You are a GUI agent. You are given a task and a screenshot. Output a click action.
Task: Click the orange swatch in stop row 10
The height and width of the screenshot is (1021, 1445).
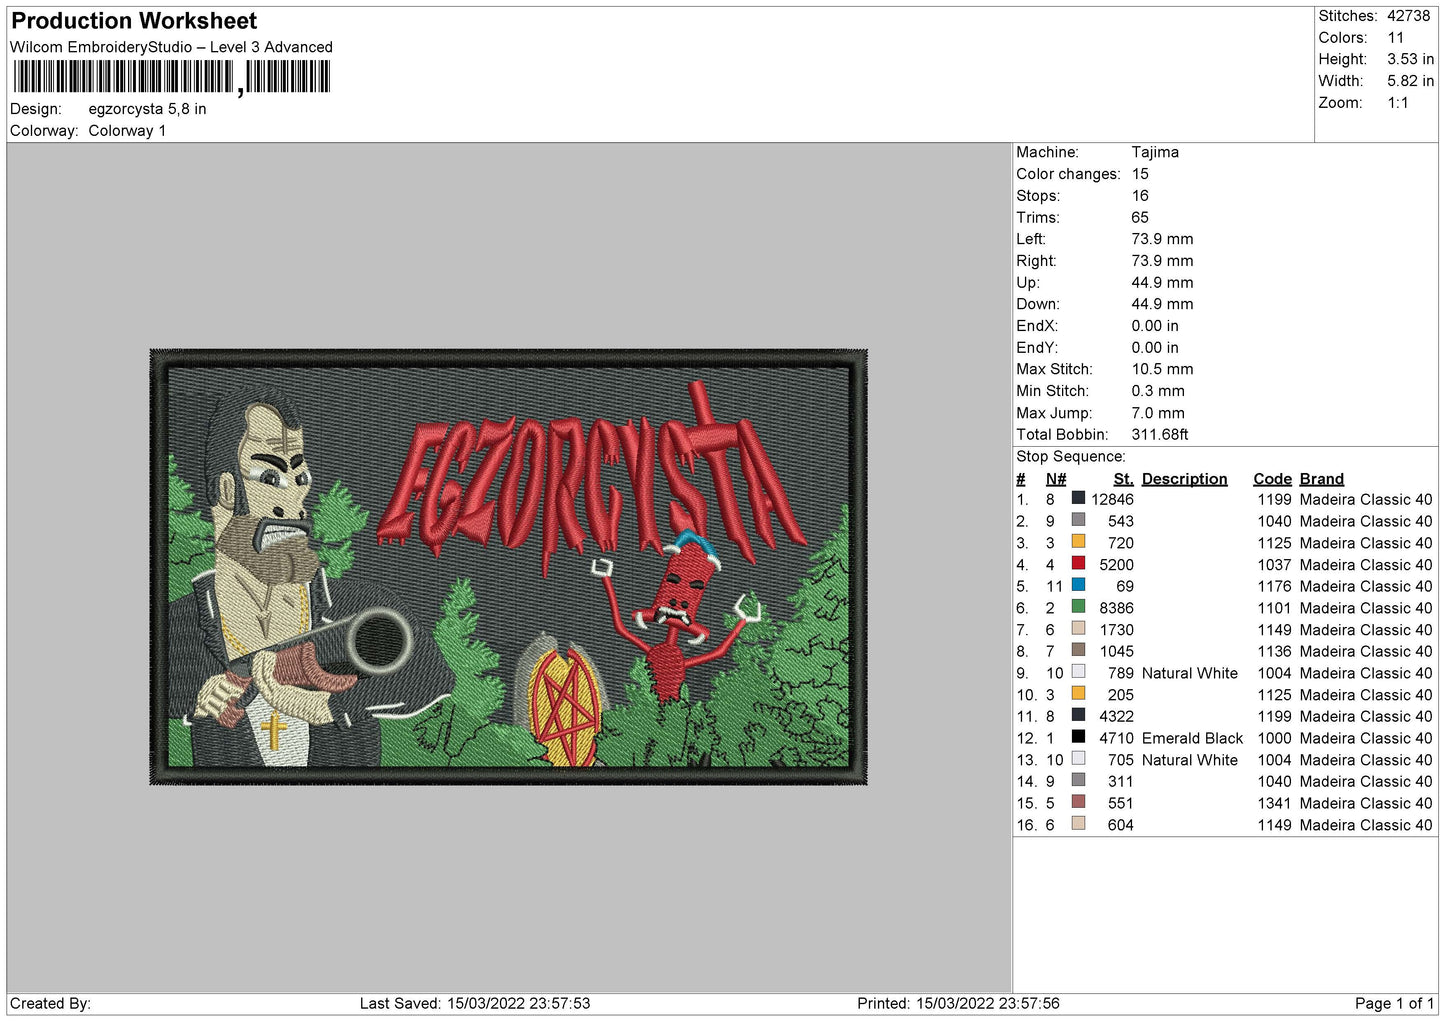(x=1078, y=694)
